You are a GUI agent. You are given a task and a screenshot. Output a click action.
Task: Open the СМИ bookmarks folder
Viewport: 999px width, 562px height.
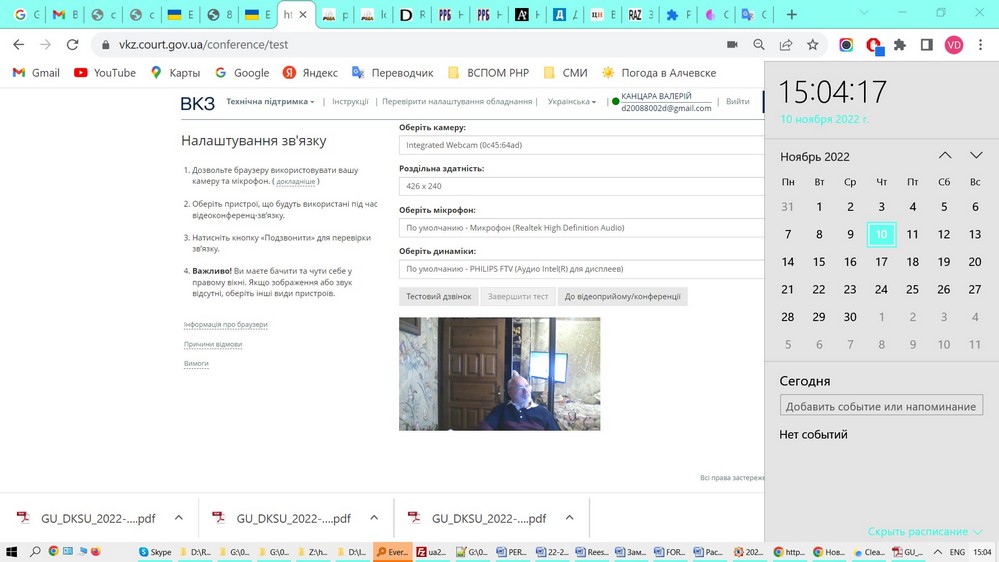pos(566,73)
